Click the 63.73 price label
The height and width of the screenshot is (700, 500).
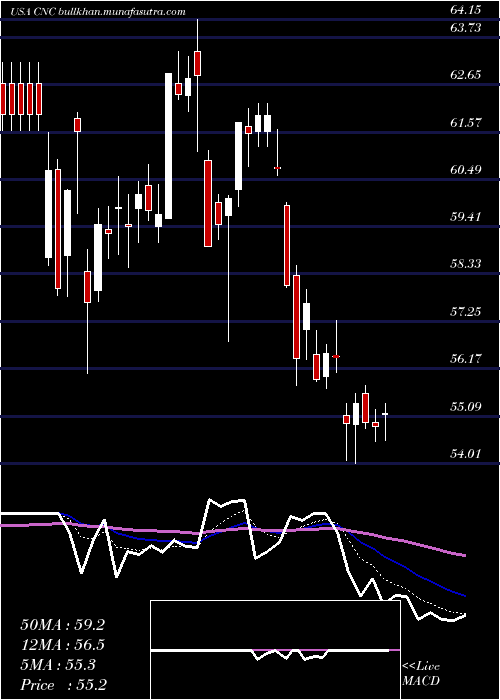tap(465, 28)
